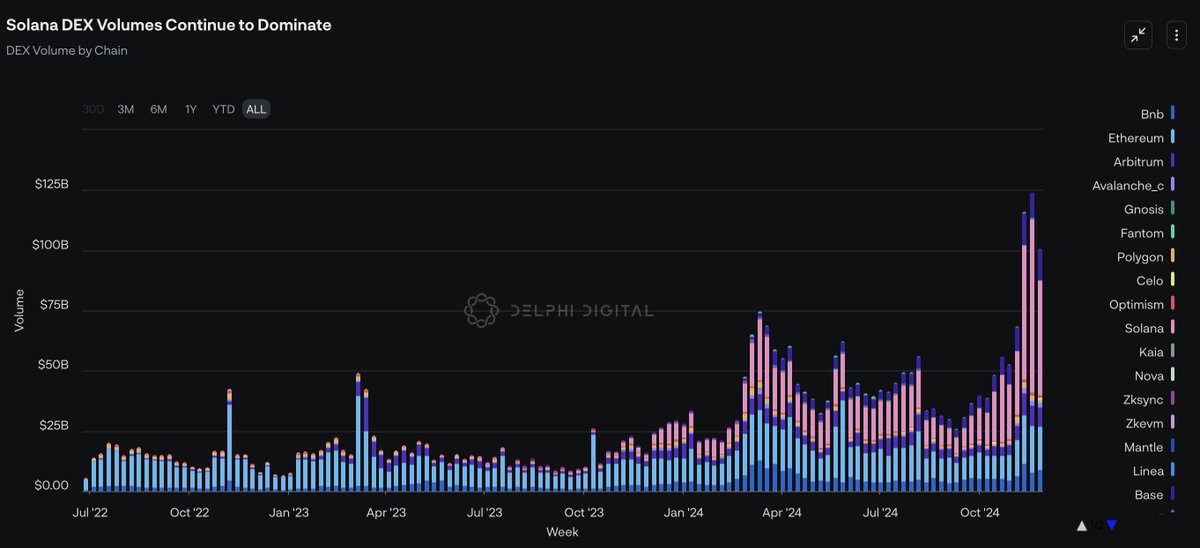The image size is (1200, 548).
Task: Toggle the Nova legend series
Action: 1156,376
